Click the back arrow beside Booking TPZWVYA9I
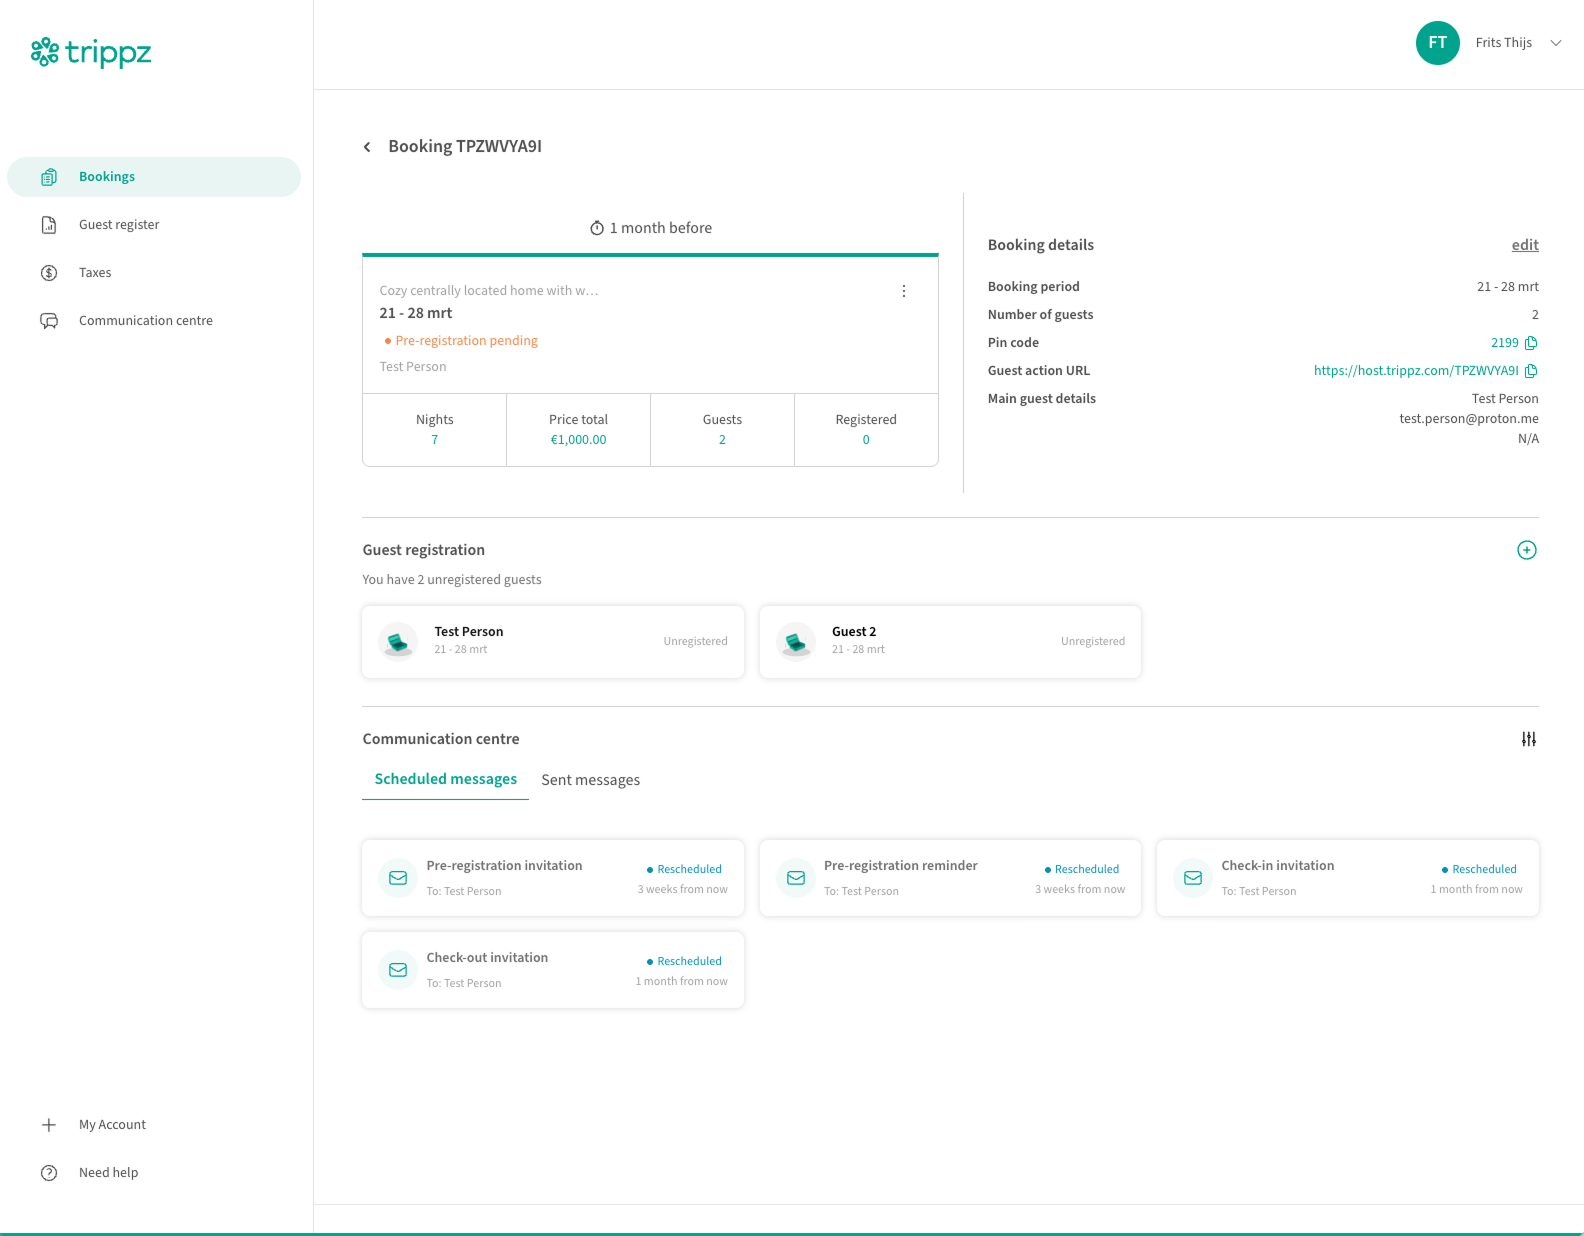The width and height of the screenshot is (1584, 1236). [x=367, y=147]
